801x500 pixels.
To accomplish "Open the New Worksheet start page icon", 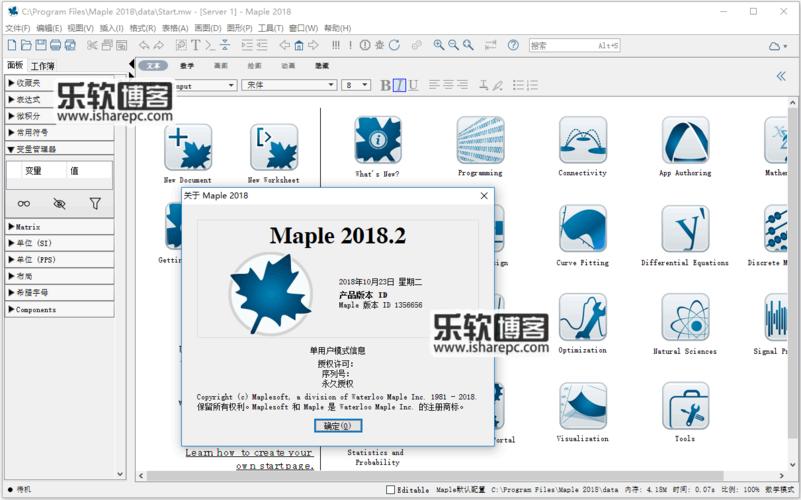I will click(274, 147).
